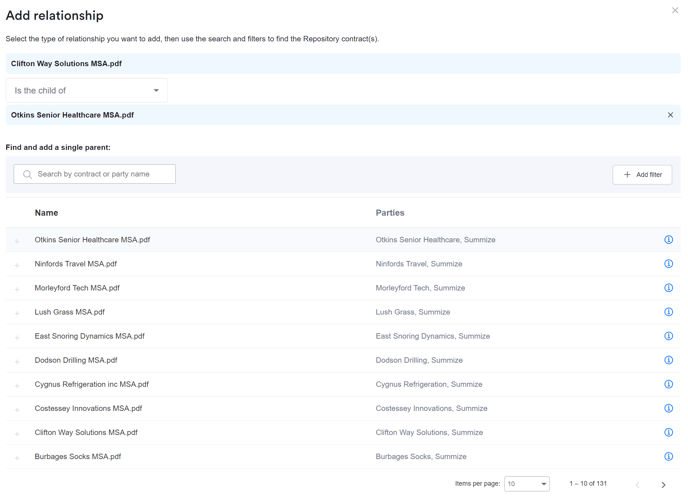
Task: Add Costessey Innovations MSA.pdf with plus icon
Action: click(17, 409)
